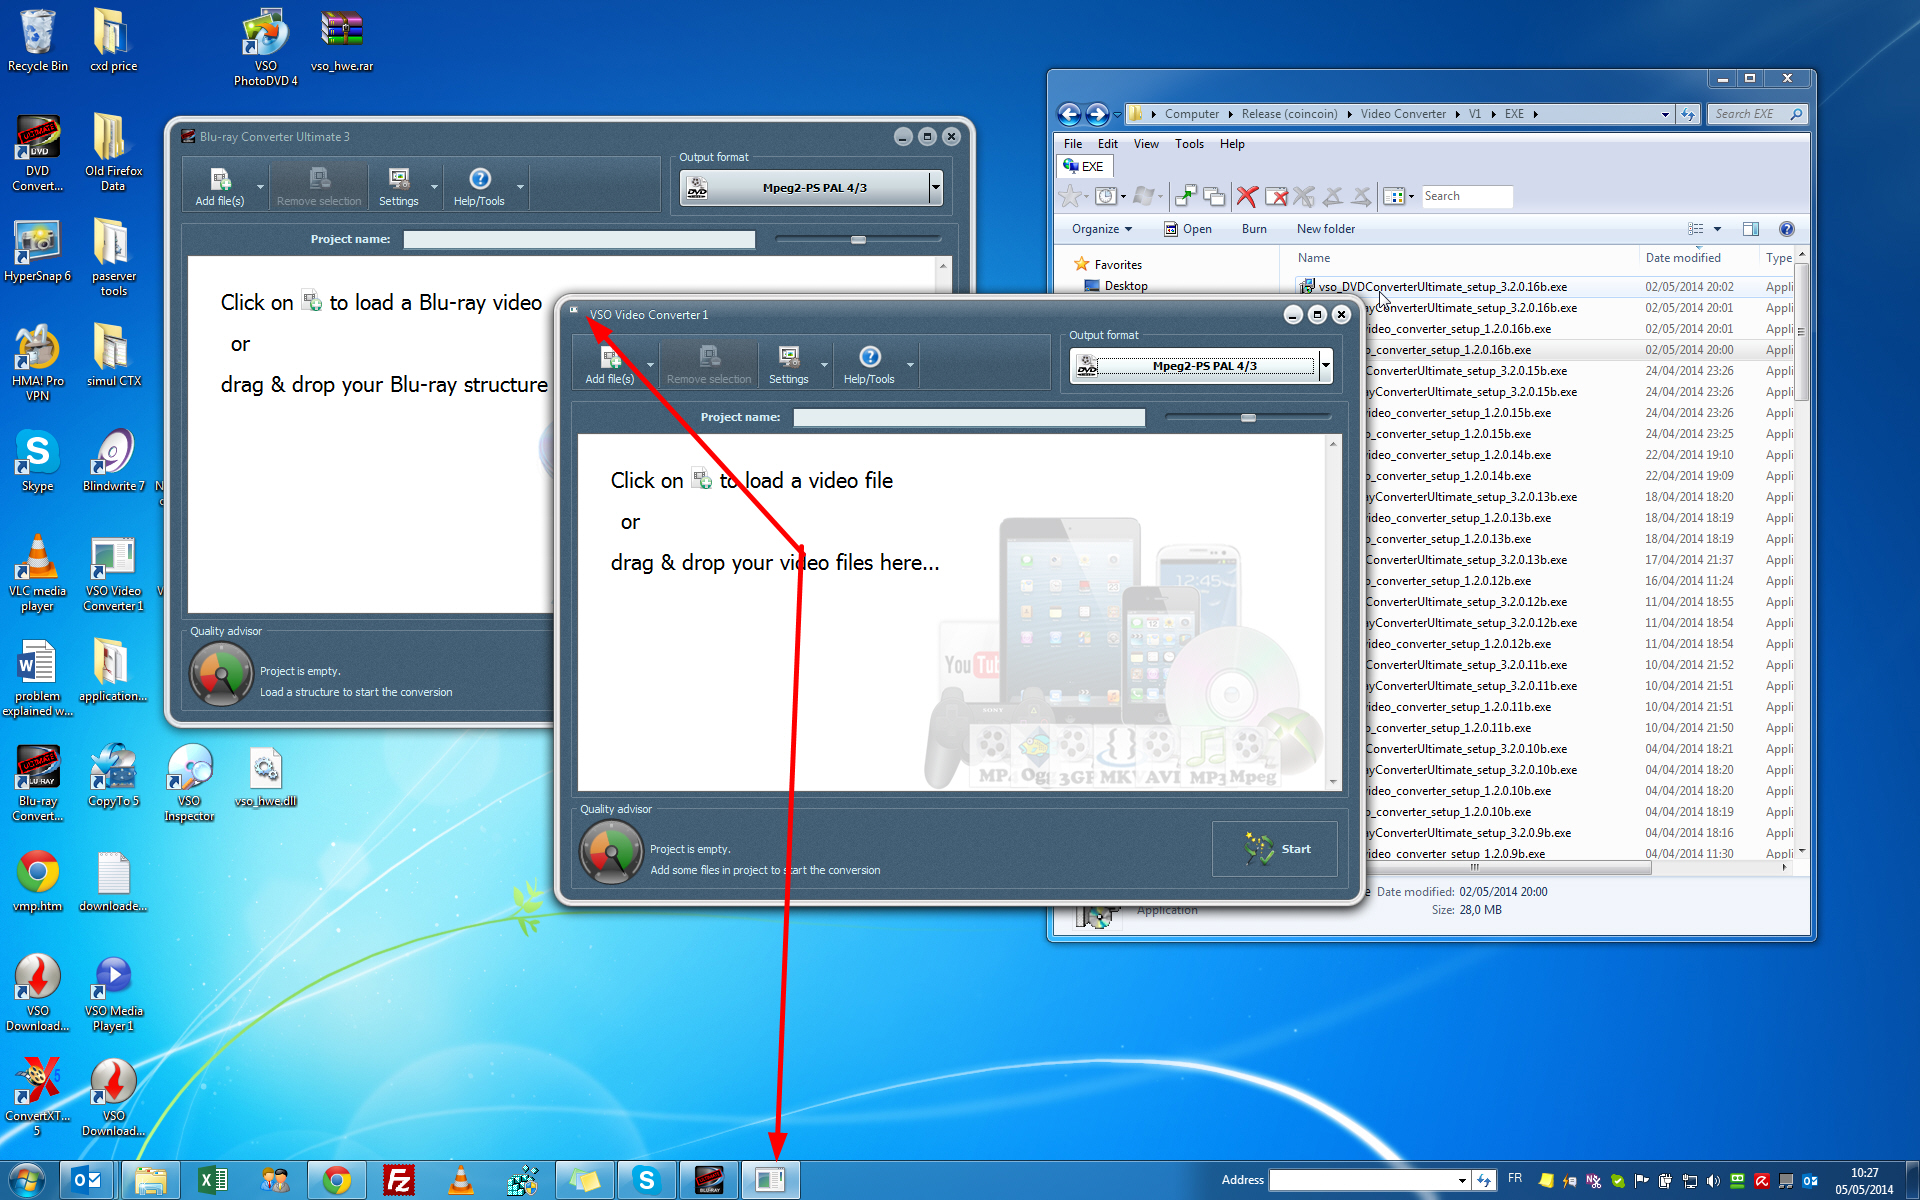This screenshot has width=1920, height=1200.
Task: Click the history clock icon in toolbar
Action: coord(1105,196)
